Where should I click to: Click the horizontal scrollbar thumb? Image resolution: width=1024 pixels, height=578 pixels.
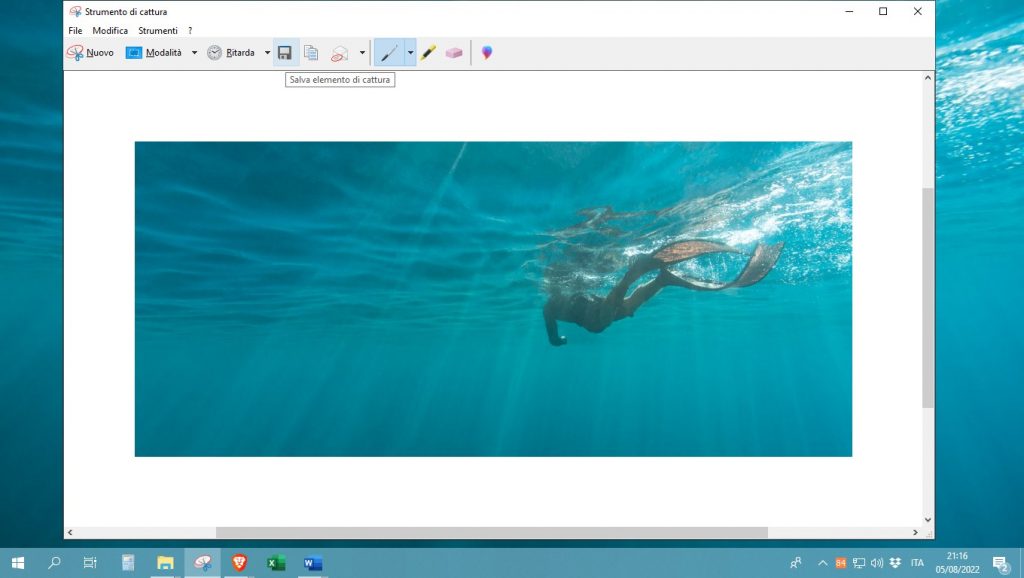click(x=491, y=533)
